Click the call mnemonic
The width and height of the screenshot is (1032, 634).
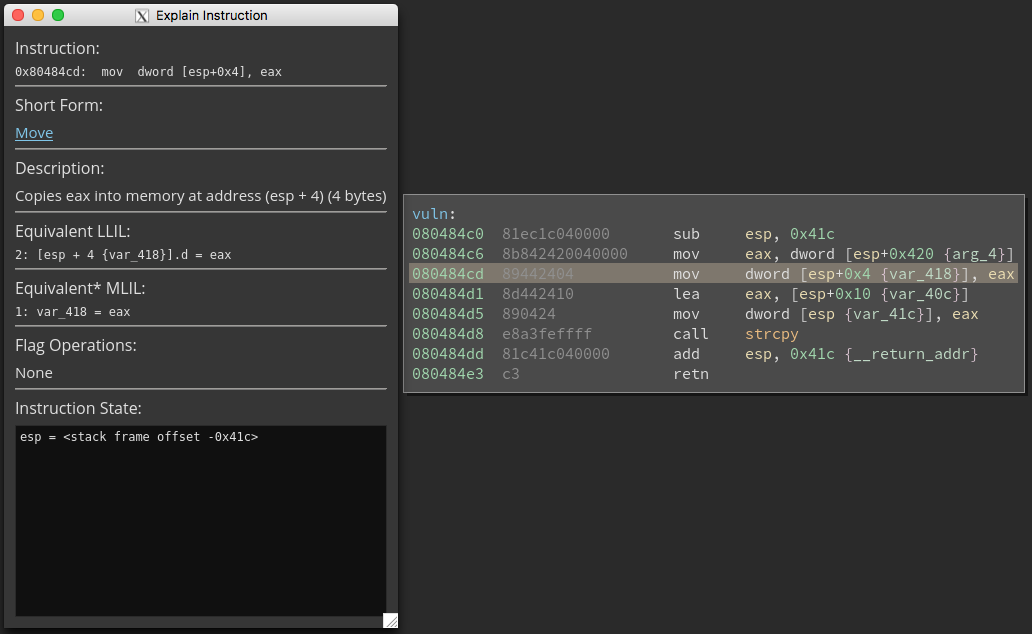pos(690,334)
